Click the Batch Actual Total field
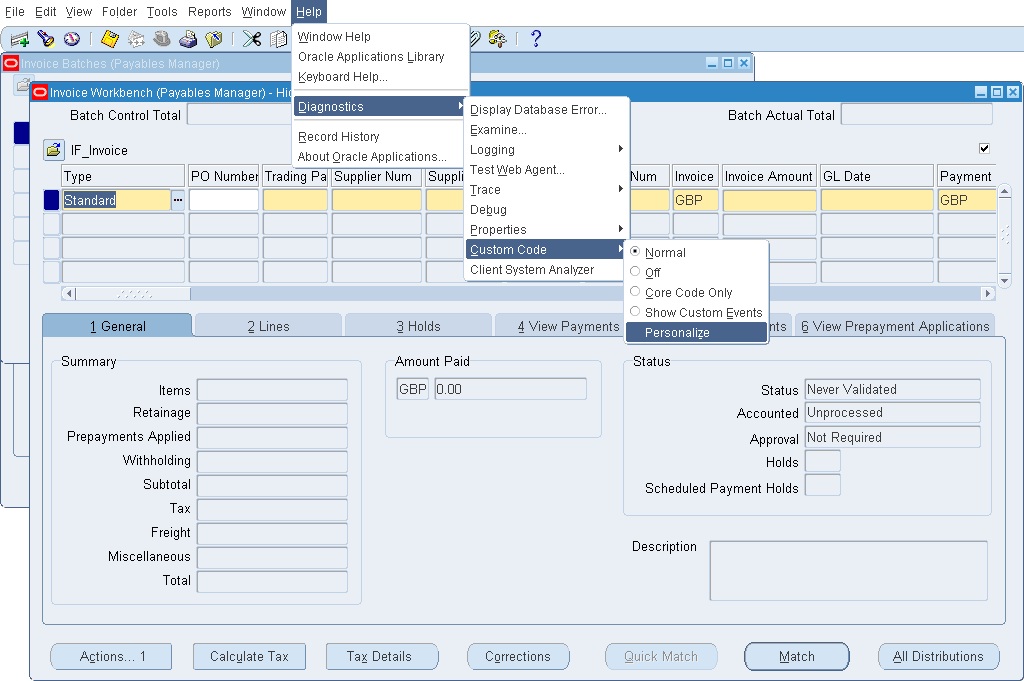 (916, 115)
